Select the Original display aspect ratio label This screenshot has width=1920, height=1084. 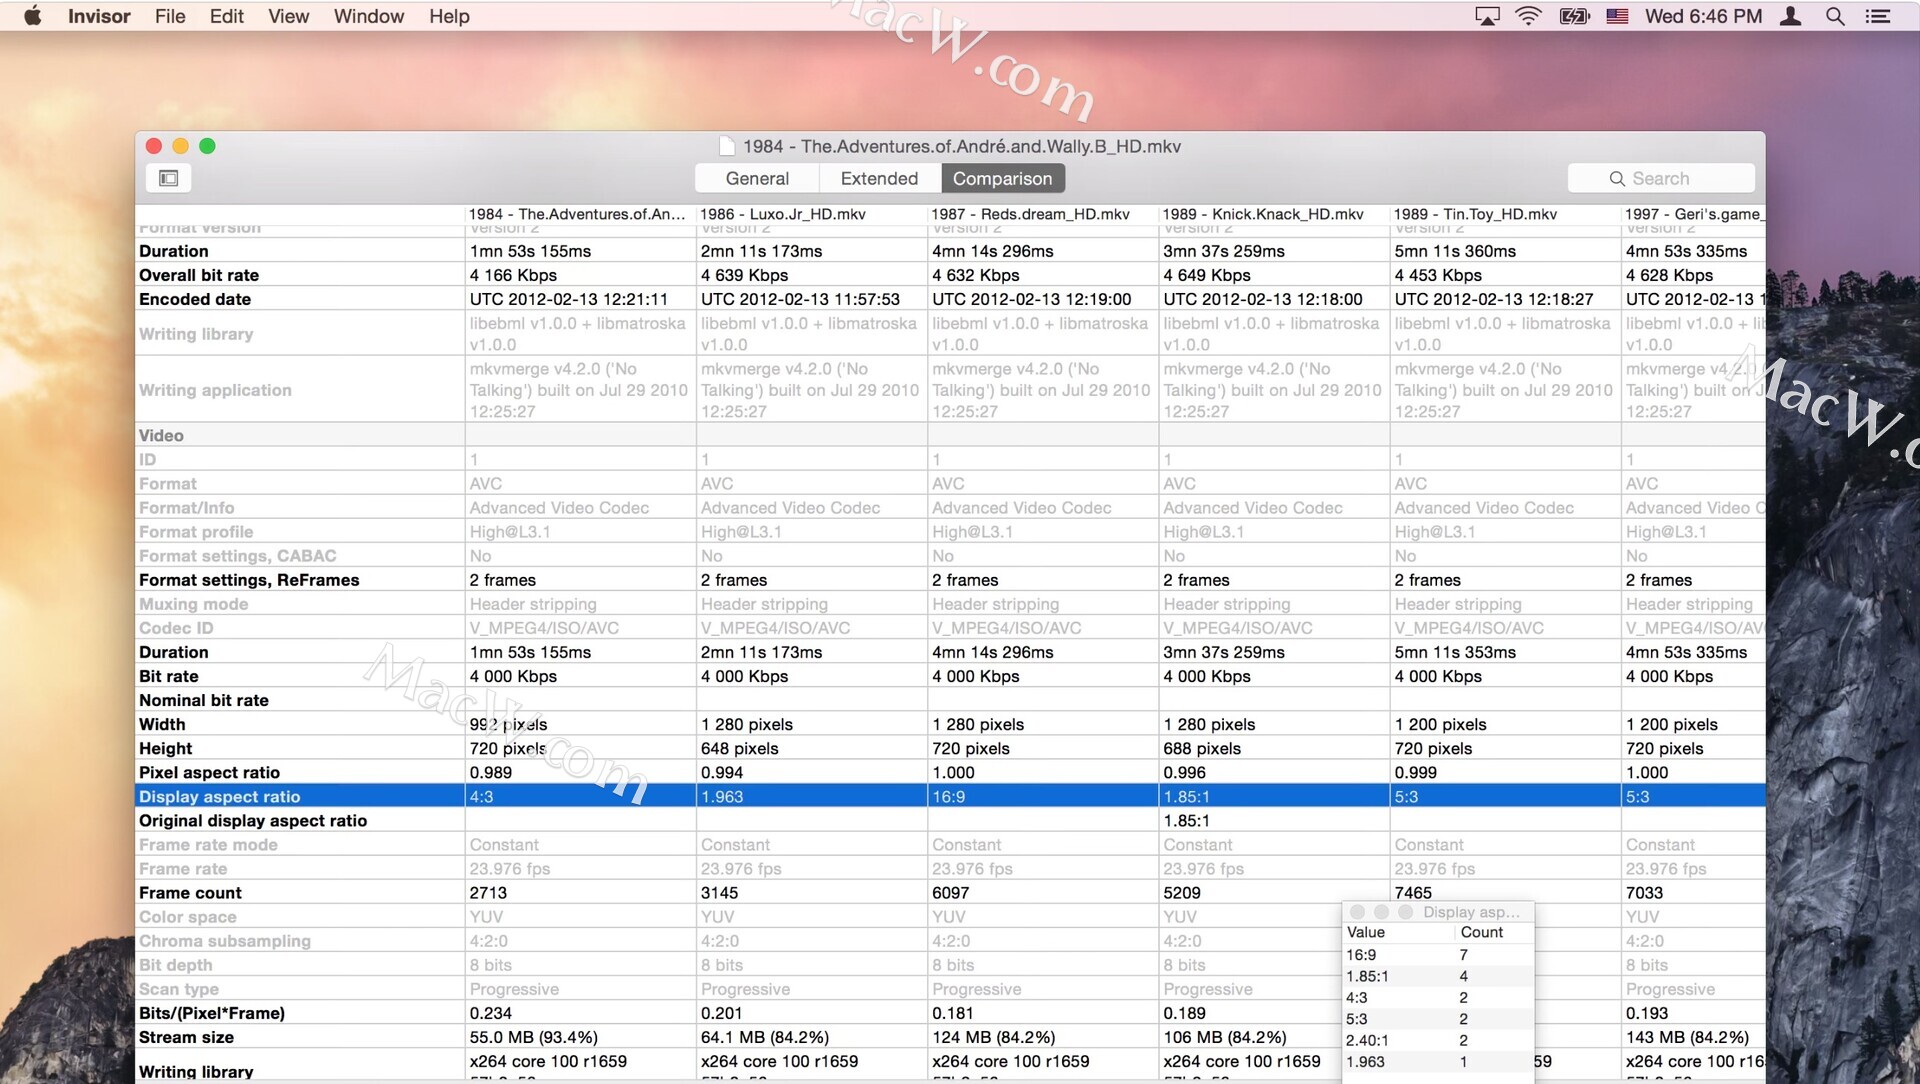pos(253,820)
